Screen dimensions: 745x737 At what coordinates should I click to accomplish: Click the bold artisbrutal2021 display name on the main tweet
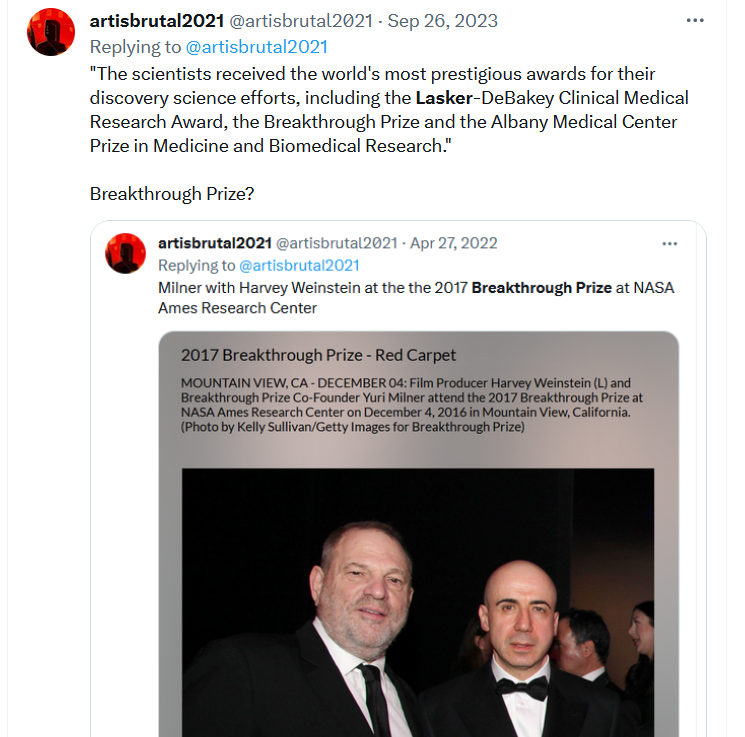tap(157, 21)
